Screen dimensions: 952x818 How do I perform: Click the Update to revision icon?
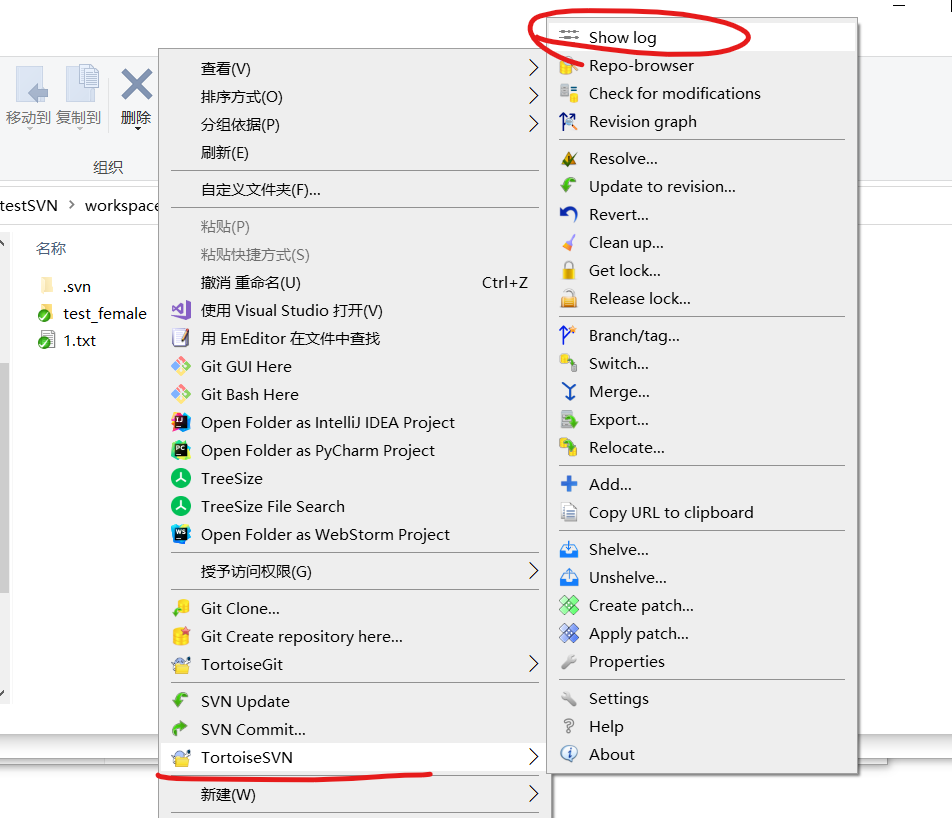[569, 186]
